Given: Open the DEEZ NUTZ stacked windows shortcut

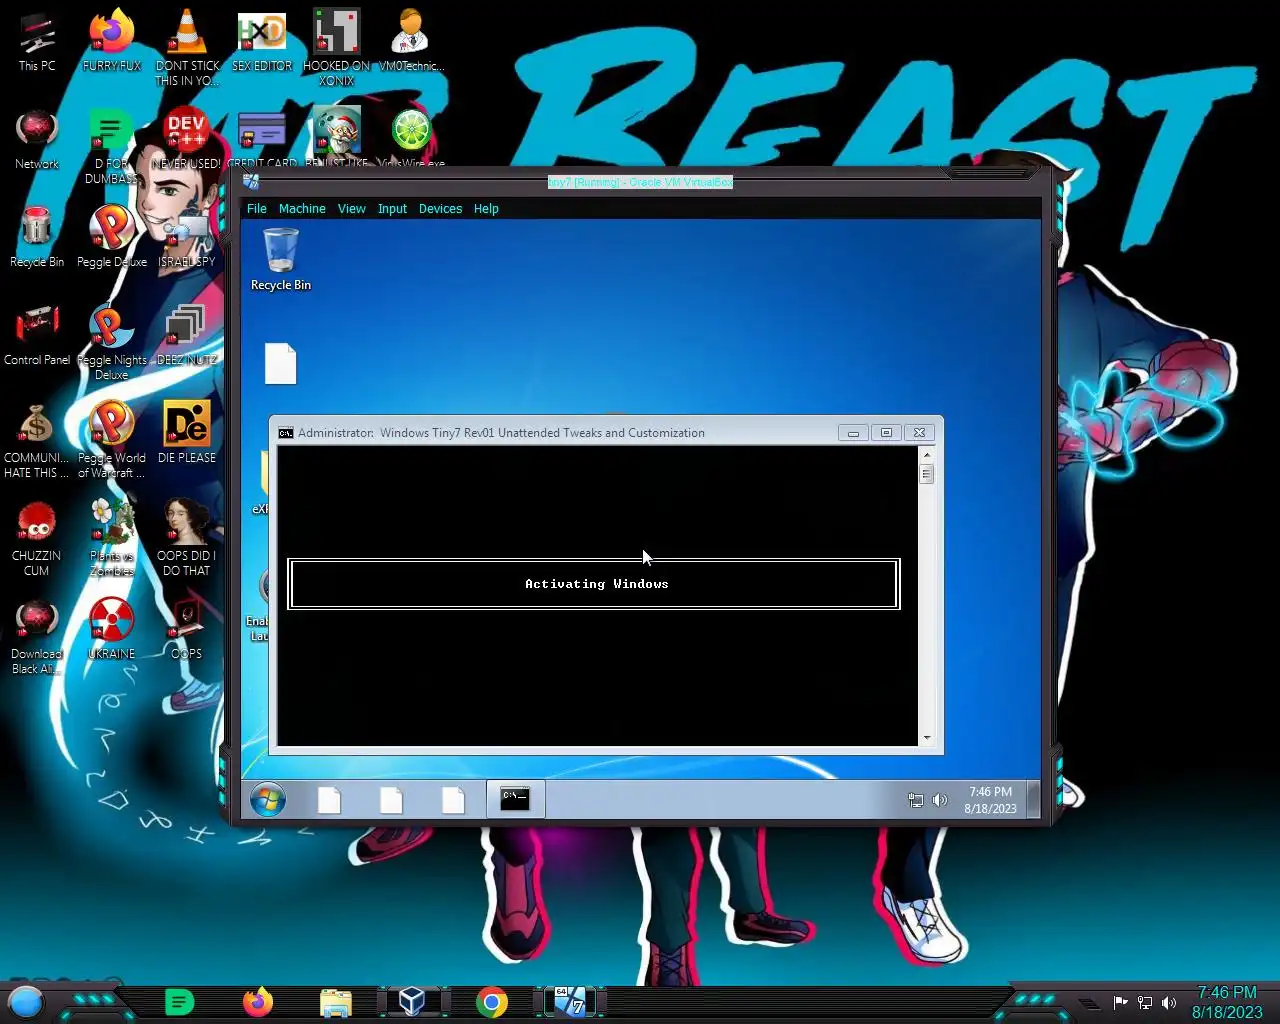Looking at the screenshot, I should [187, 335].
